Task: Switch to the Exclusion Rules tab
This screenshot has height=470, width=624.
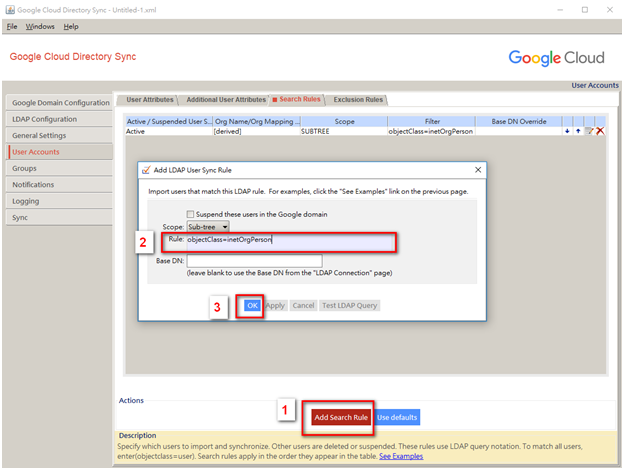Action: click(357, 100)
